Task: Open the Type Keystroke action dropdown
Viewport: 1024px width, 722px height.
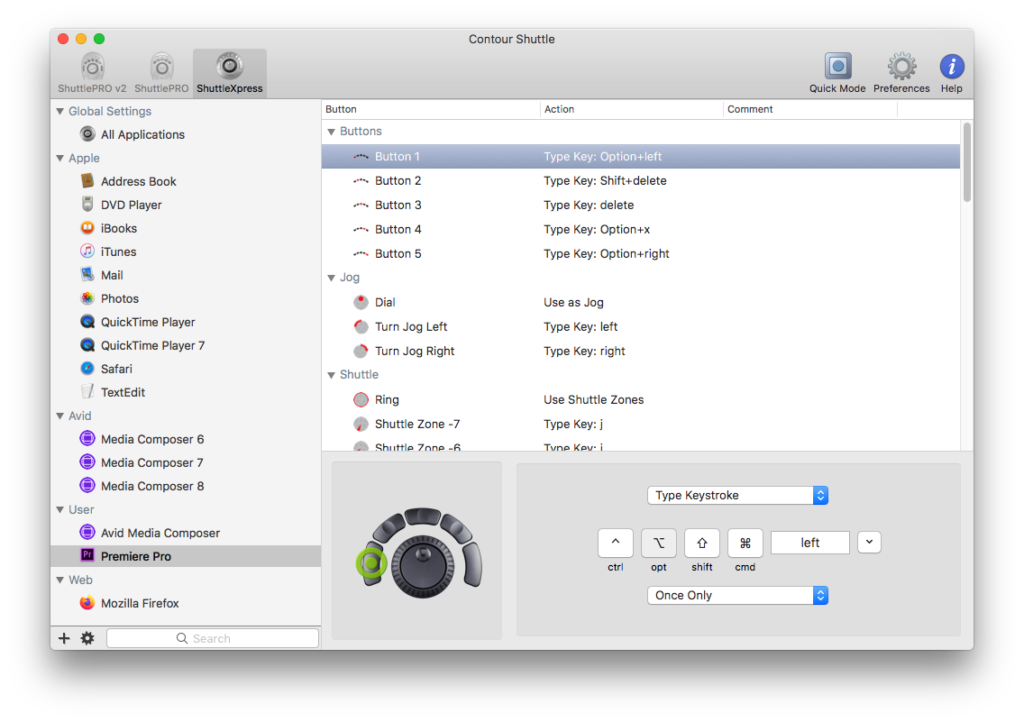Action: (738, 495)
